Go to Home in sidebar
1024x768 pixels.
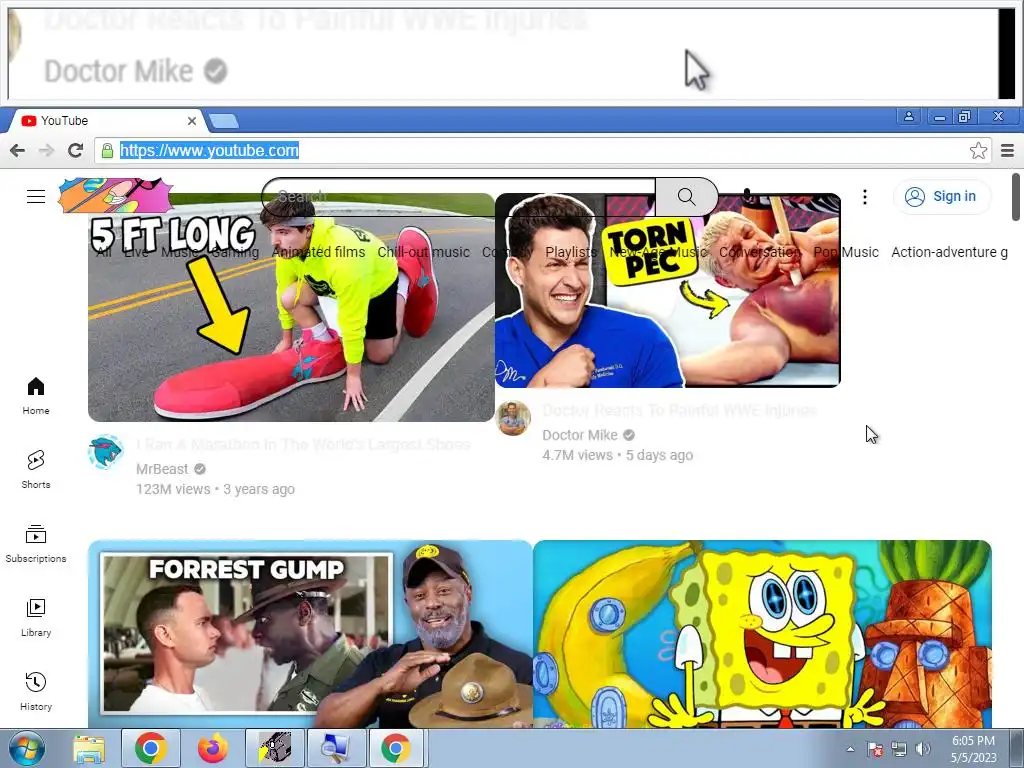[36, 396]
